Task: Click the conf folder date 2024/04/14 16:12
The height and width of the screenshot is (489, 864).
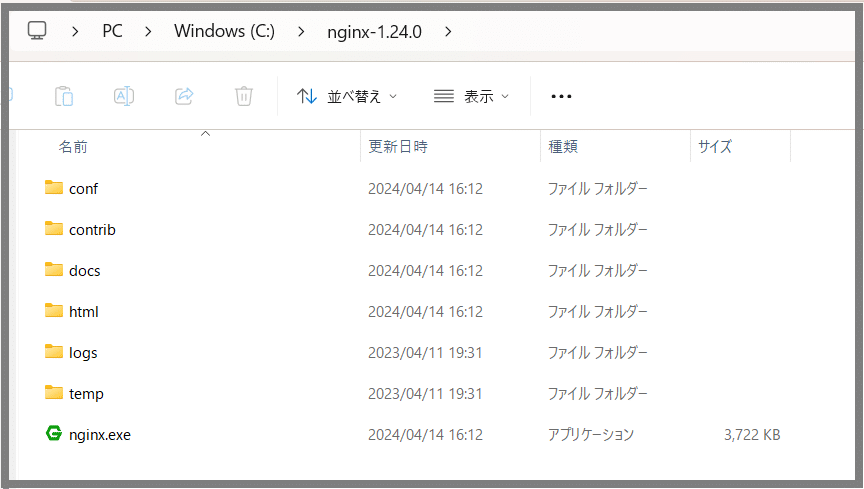Action: (425, 189)
